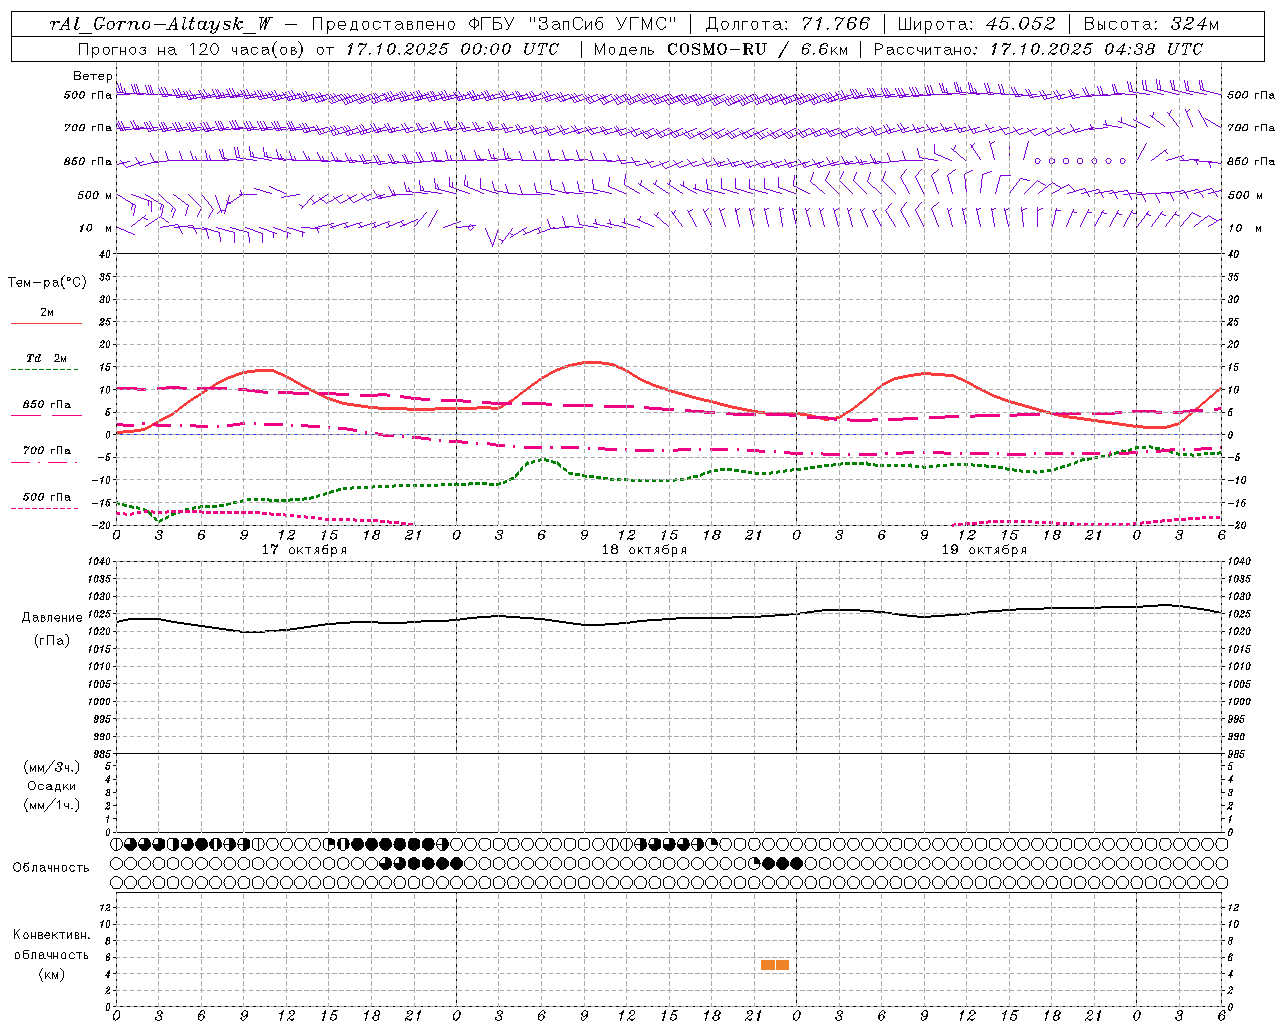This screenshot has height=1024, width=1280.
Task: Select the forecast start 17.10.2025 00:00 UTC
Action: (x=452, y=49)
